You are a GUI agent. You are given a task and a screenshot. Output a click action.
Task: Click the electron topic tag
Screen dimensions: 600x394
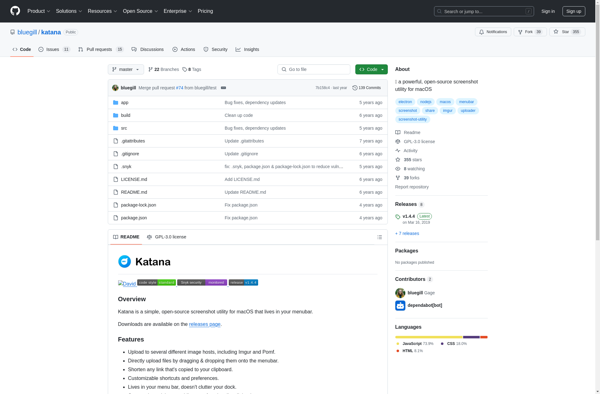point(405,102)
